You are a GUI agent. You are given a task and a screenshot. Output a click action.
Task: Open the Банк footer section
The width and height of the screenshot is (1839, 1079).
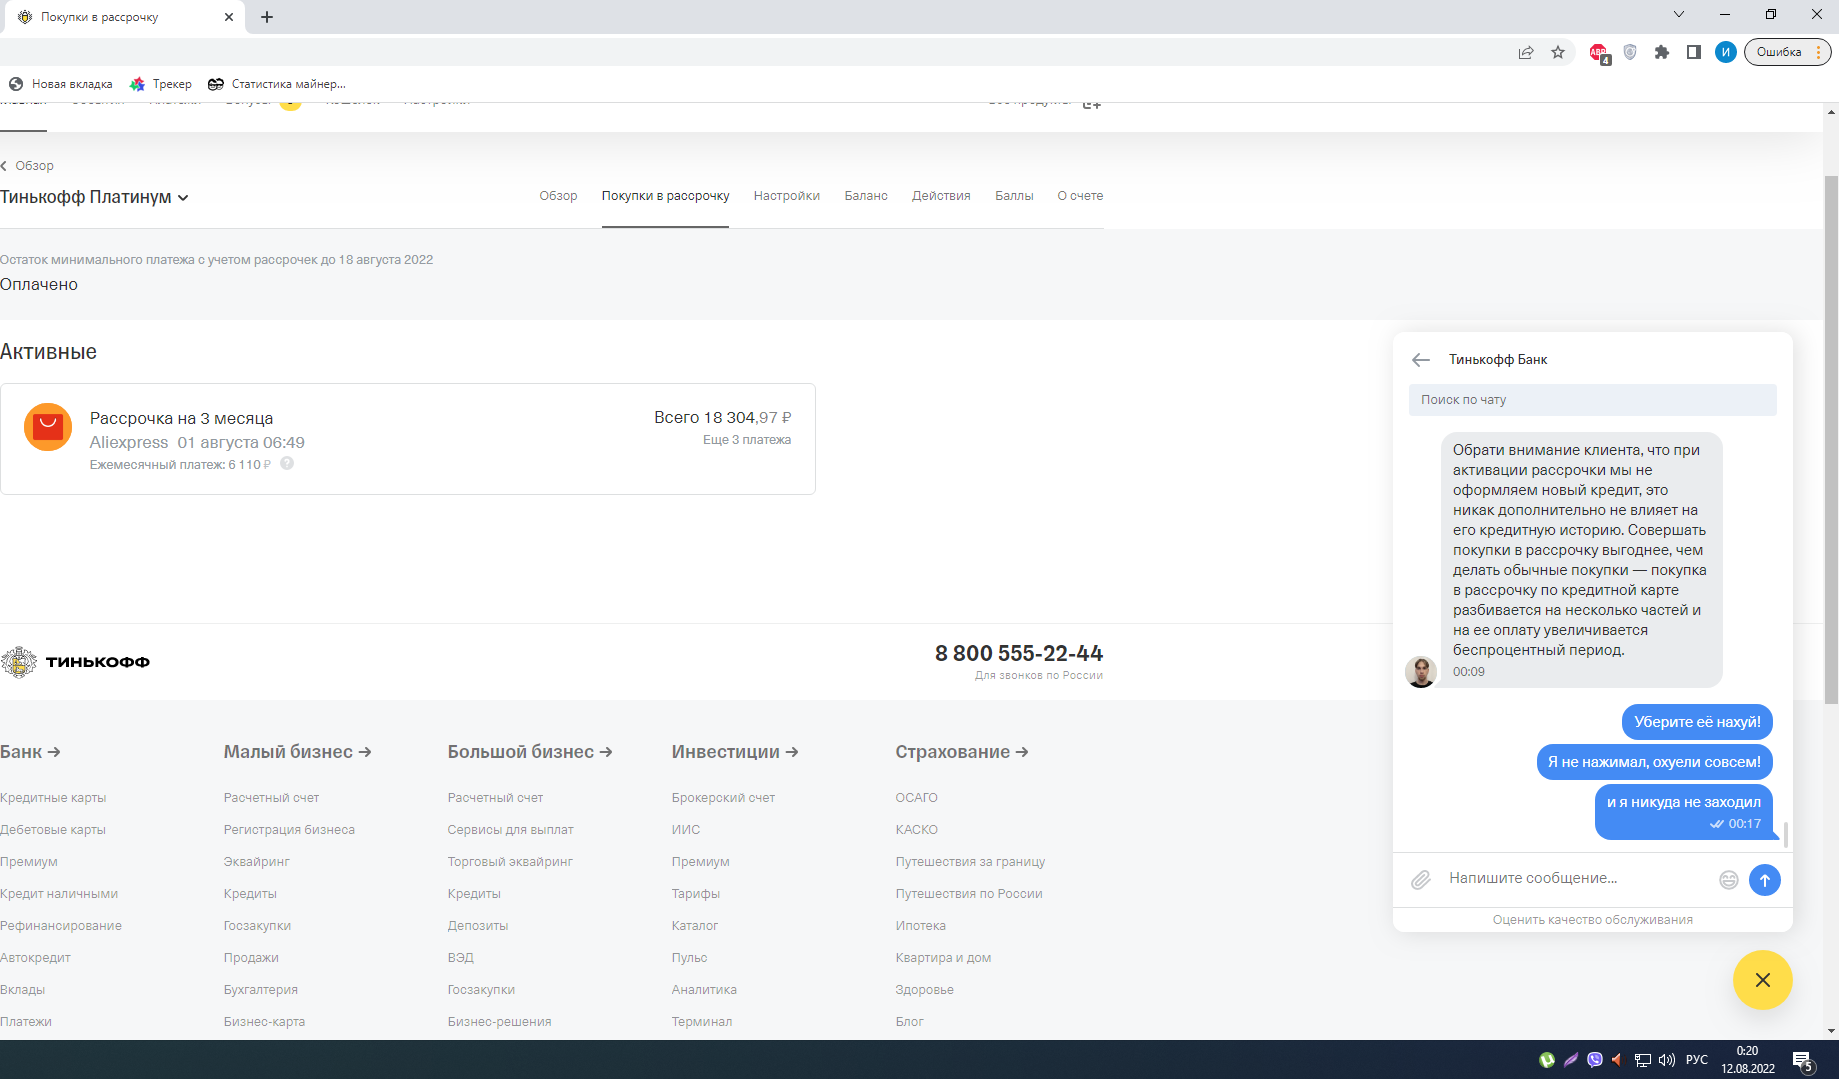coord(30,752)
